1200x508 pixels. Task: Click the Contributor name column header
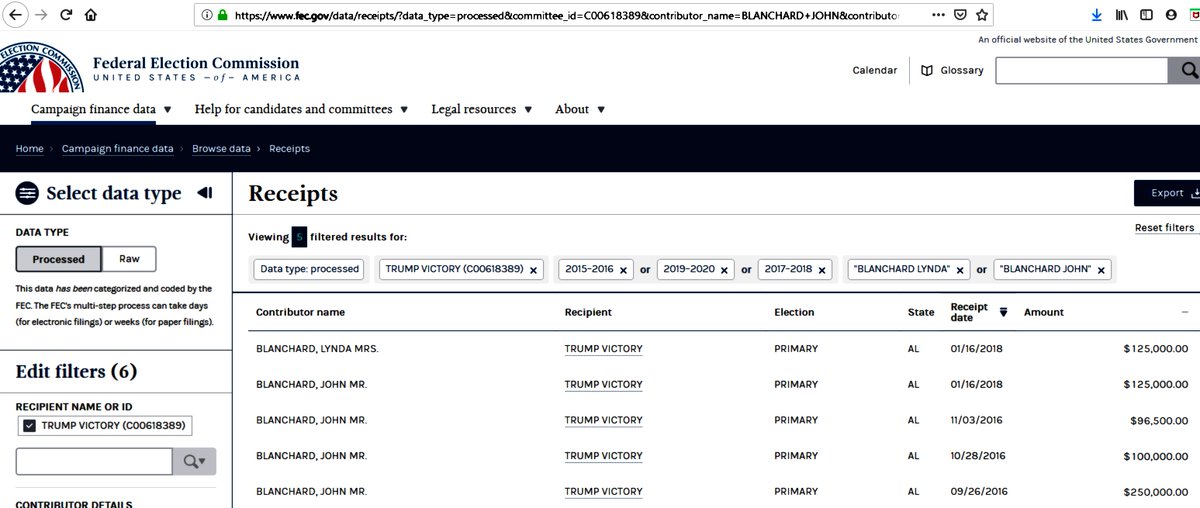300,312
